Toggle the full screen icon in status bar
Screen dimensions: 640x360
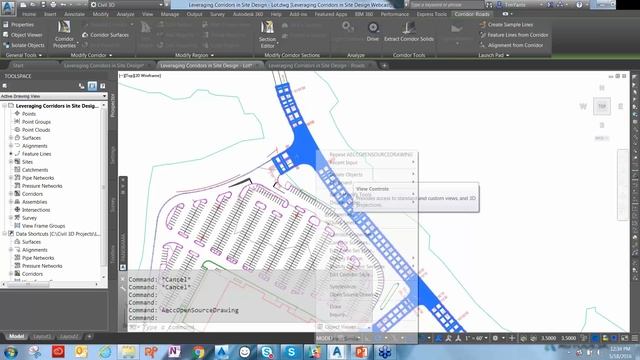click(x=624, y=338)
